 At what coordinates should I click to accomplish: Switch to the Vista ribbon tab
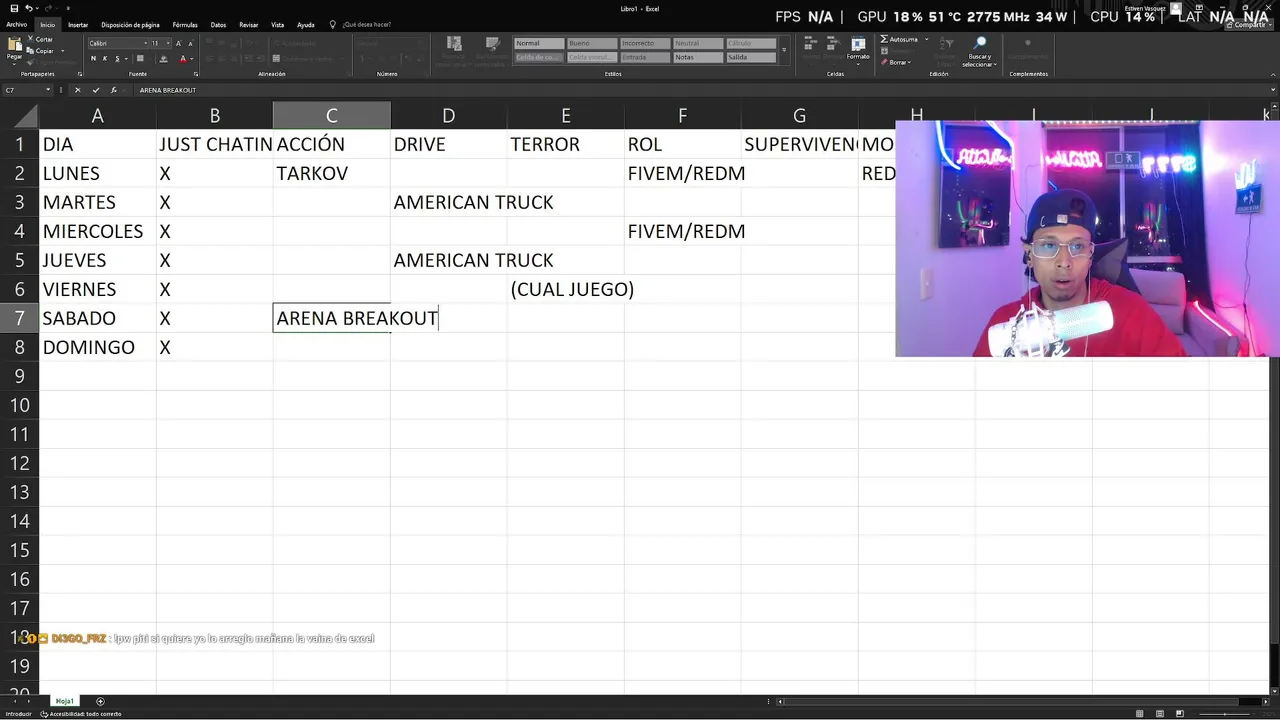tap(277, 25)
